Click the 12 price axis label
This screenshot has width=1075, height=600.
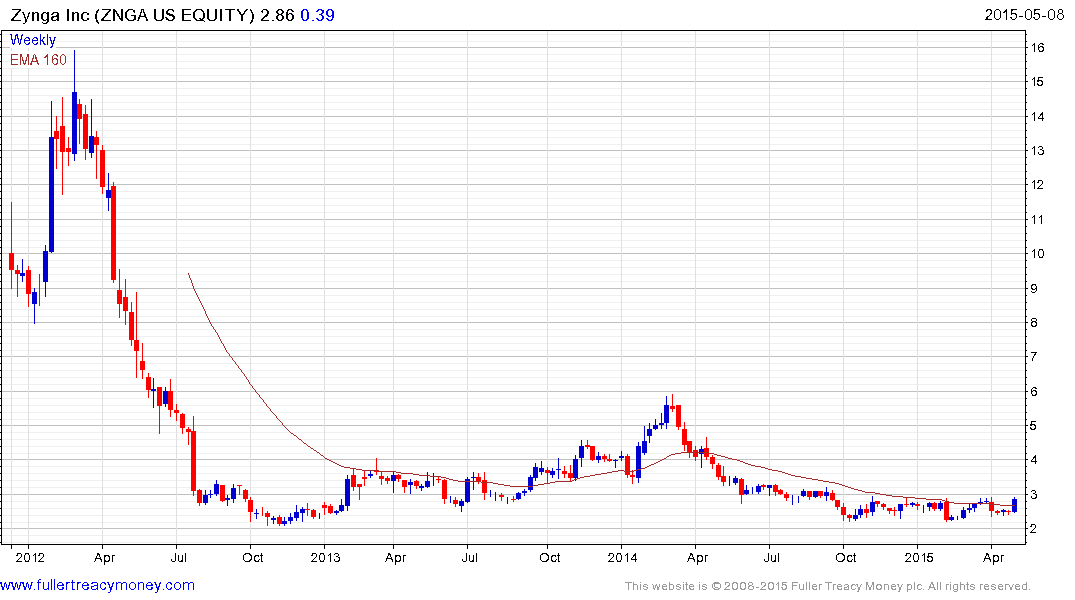tap(1037, 185)
